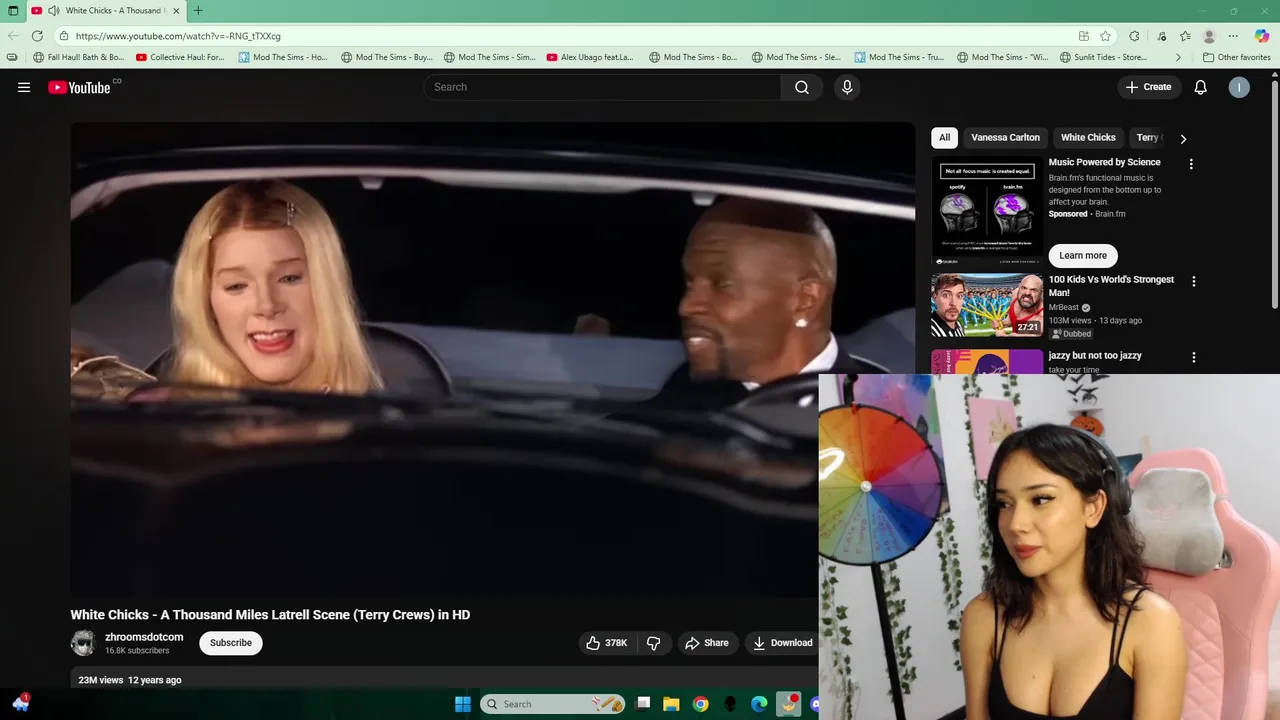Click Learn more on Brain.fm ad
1280x720 pixels.
(1083, 255)
